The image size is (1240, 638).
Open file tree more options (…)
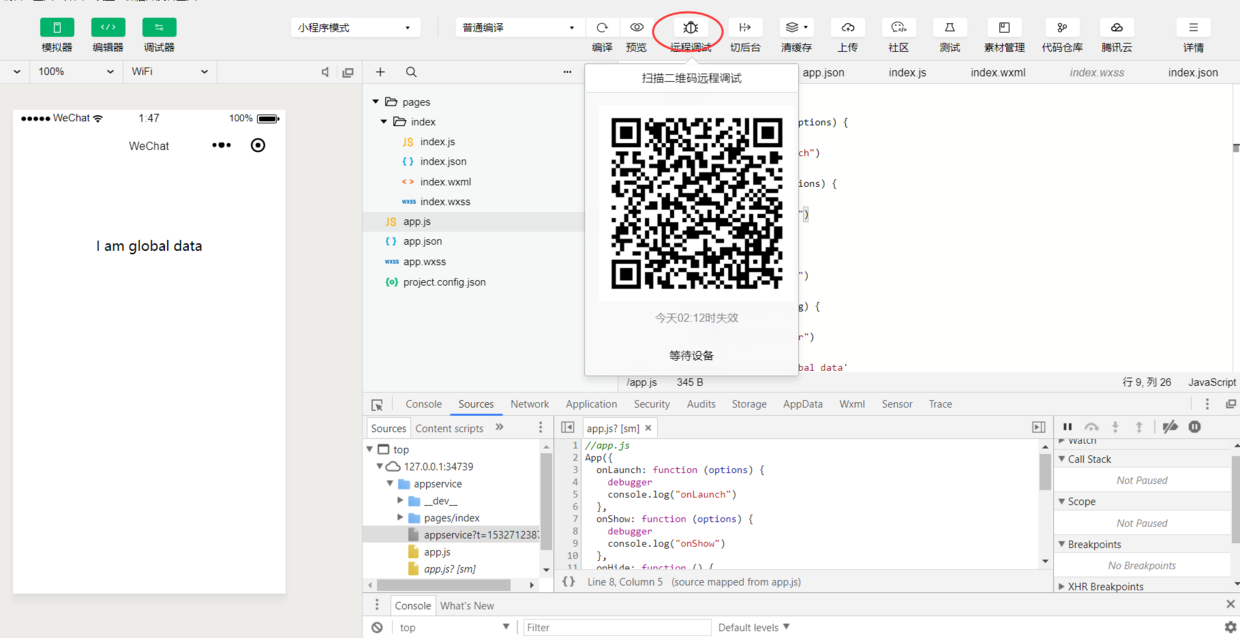click(567, 72)
